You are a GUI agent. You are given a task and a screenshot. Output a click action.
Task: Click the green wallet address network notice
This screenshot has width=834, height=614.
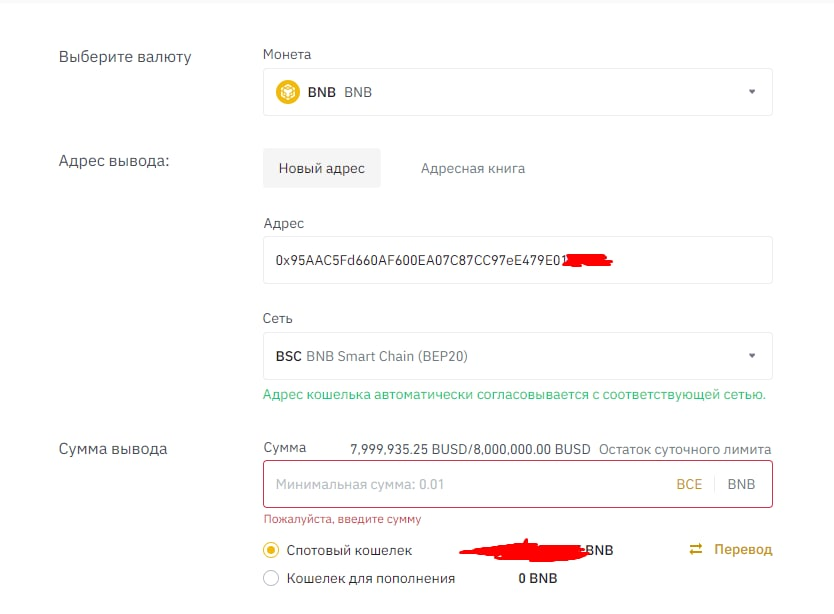coord(514,395)
